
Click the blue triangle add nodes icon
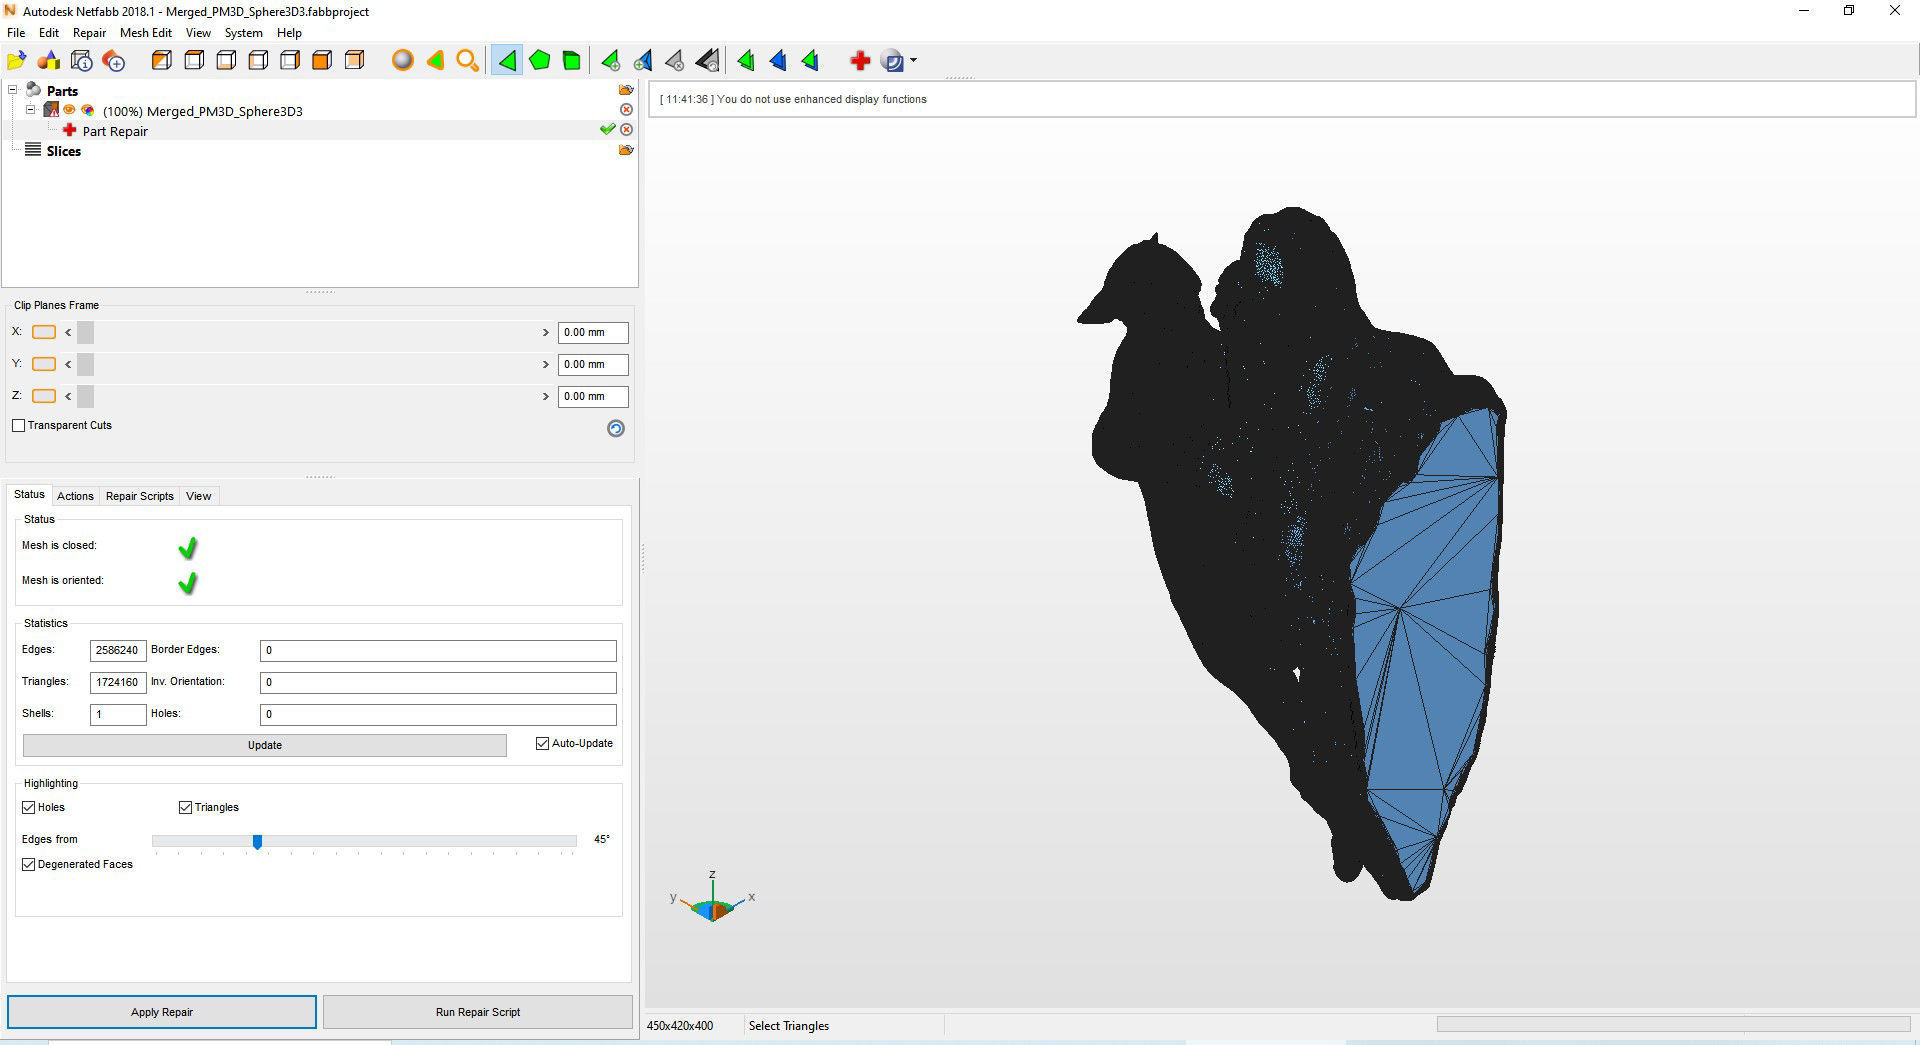click(x=643, y=61)
